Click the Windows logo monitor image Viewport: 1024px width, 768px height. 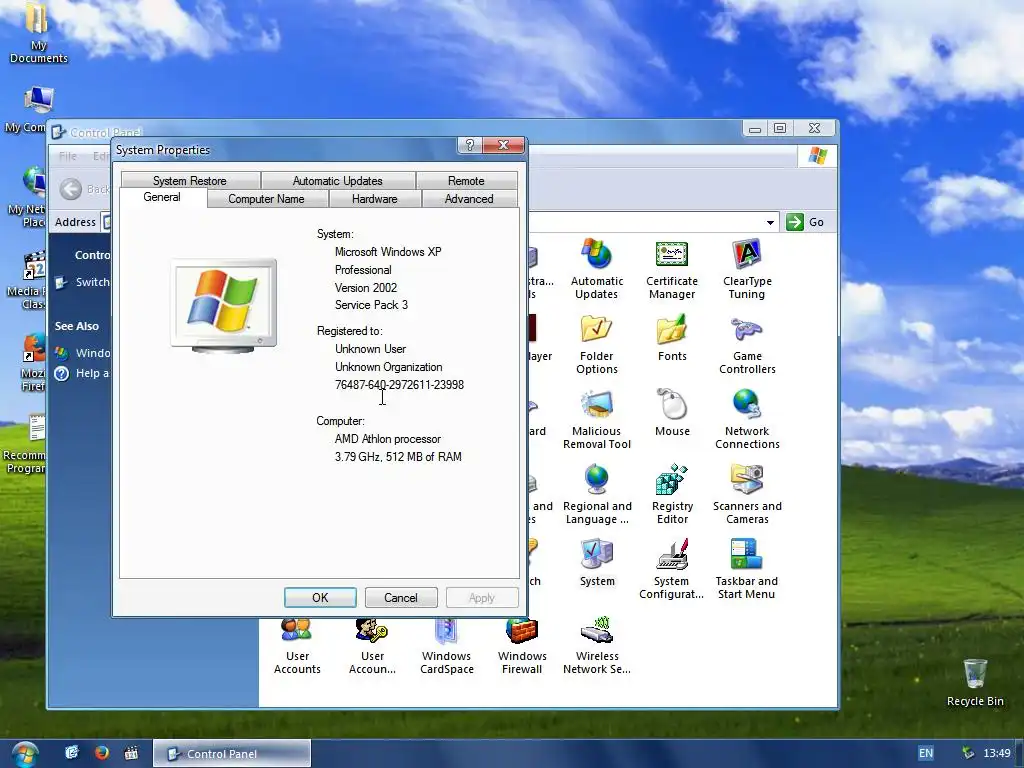click(223, 306)
